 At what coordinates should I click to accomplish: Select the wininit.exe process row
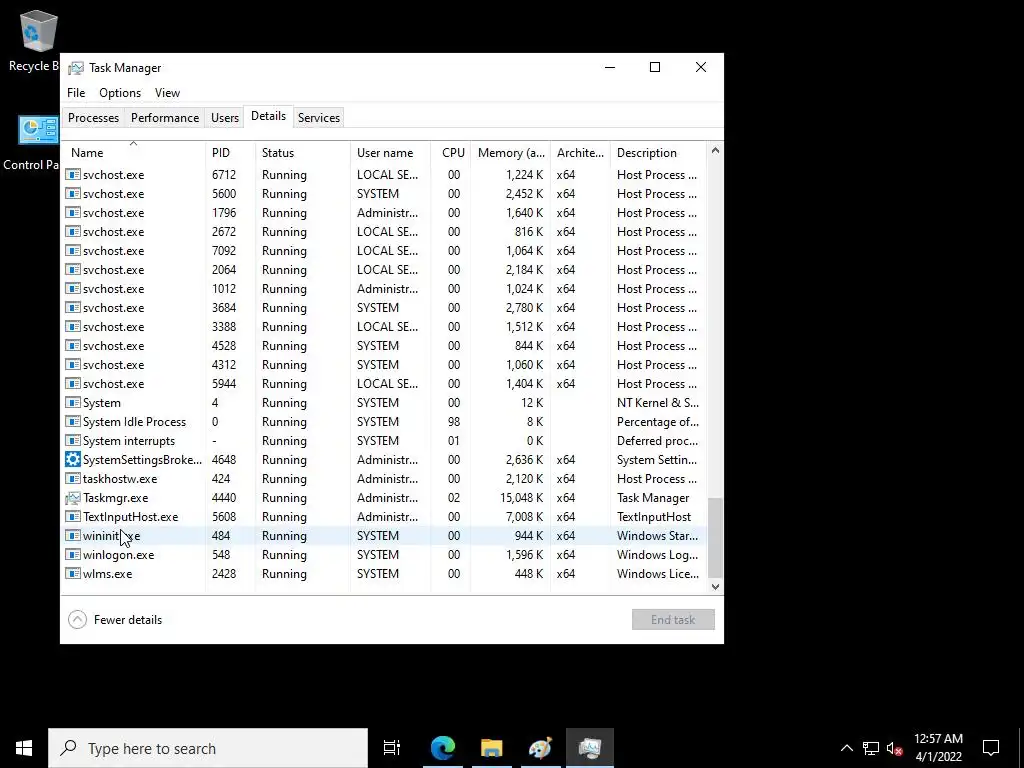coord(385,536)
